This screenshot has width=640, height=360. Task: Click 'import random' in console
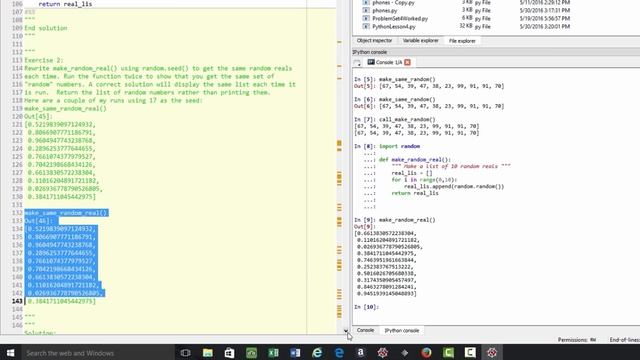[399, 146]
